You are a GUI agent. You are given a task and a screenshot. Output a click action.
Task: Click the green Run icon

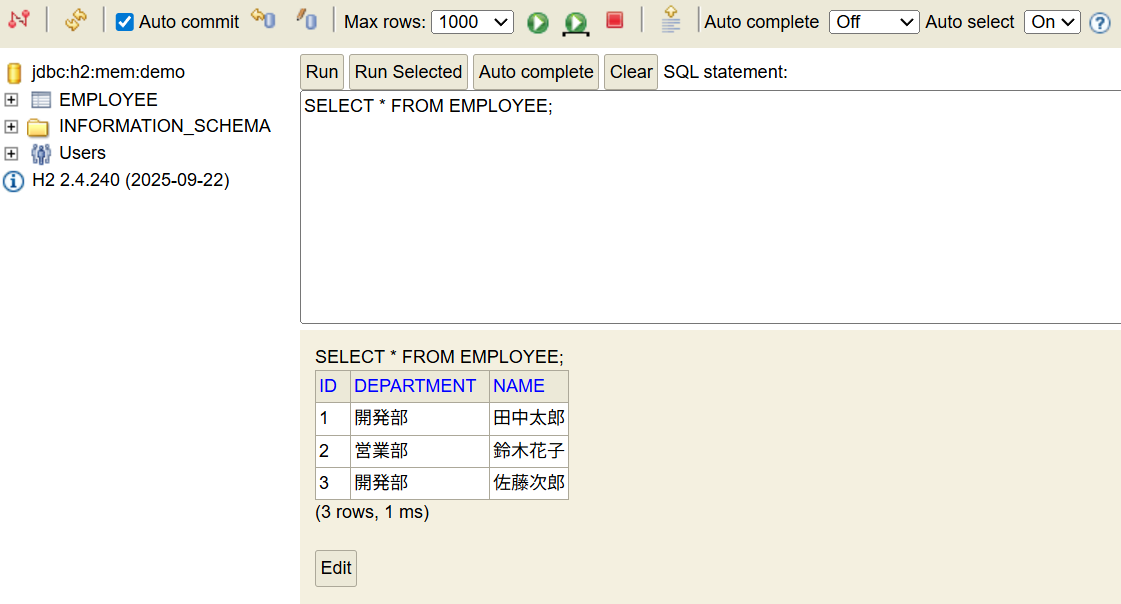tap(538, 23)
